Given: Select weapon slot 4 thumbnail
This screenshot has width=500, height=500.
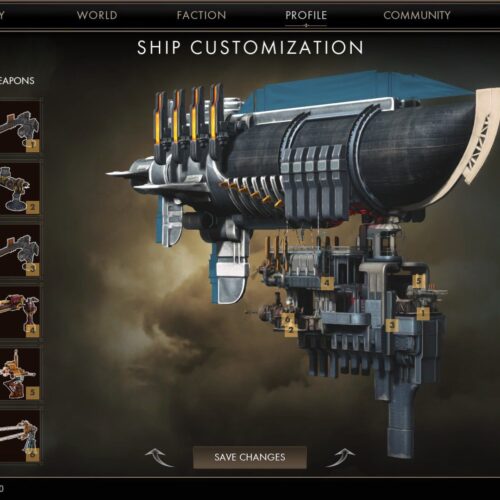Looking at the screenshot, I should coord(19,312).
